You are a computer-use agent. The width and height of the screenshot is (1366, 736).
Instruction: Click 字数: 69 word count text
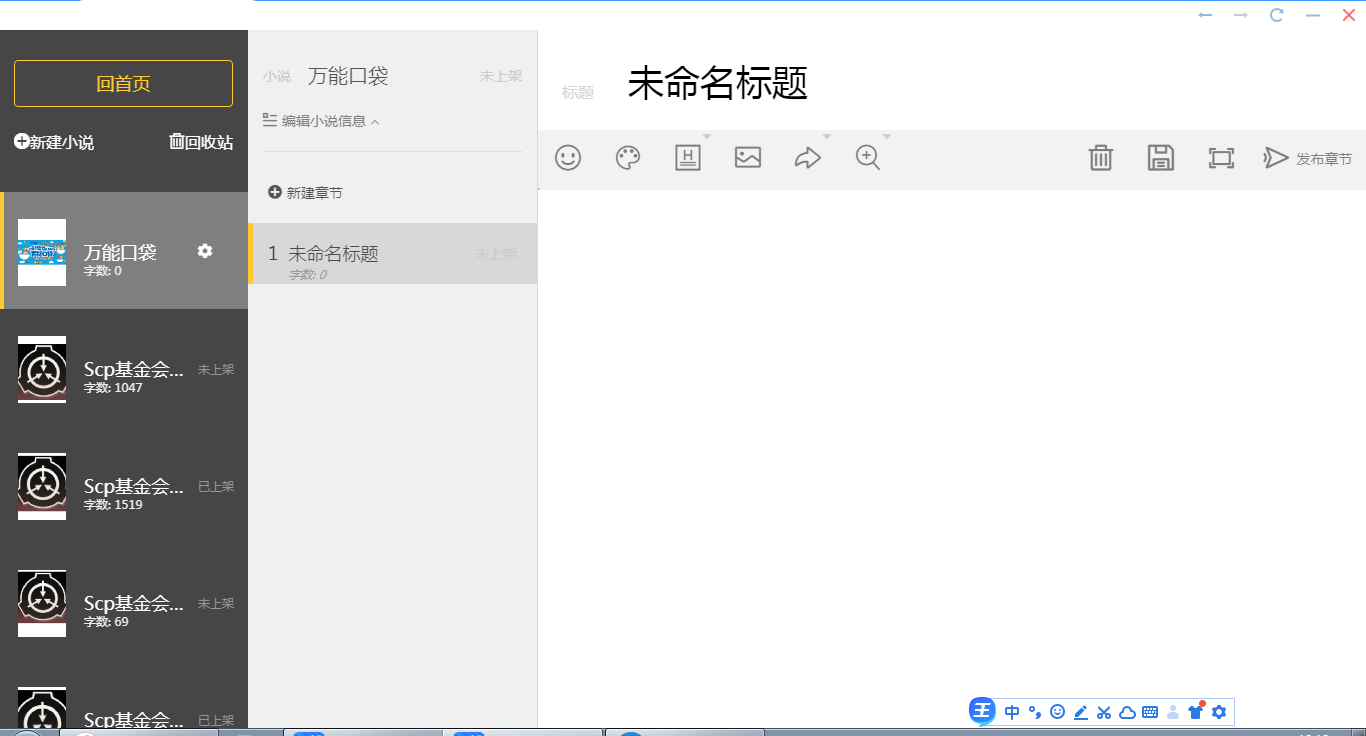[106, 622]
